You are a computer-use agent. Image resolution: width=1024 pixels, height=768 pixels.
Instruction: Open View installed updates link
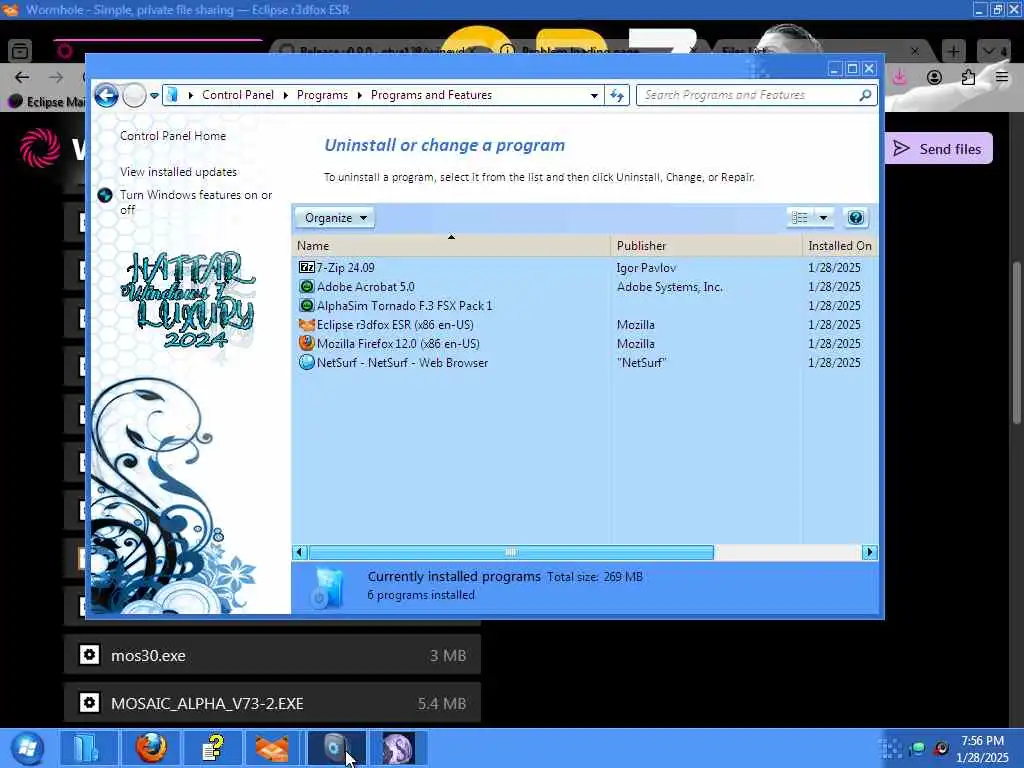178,172
